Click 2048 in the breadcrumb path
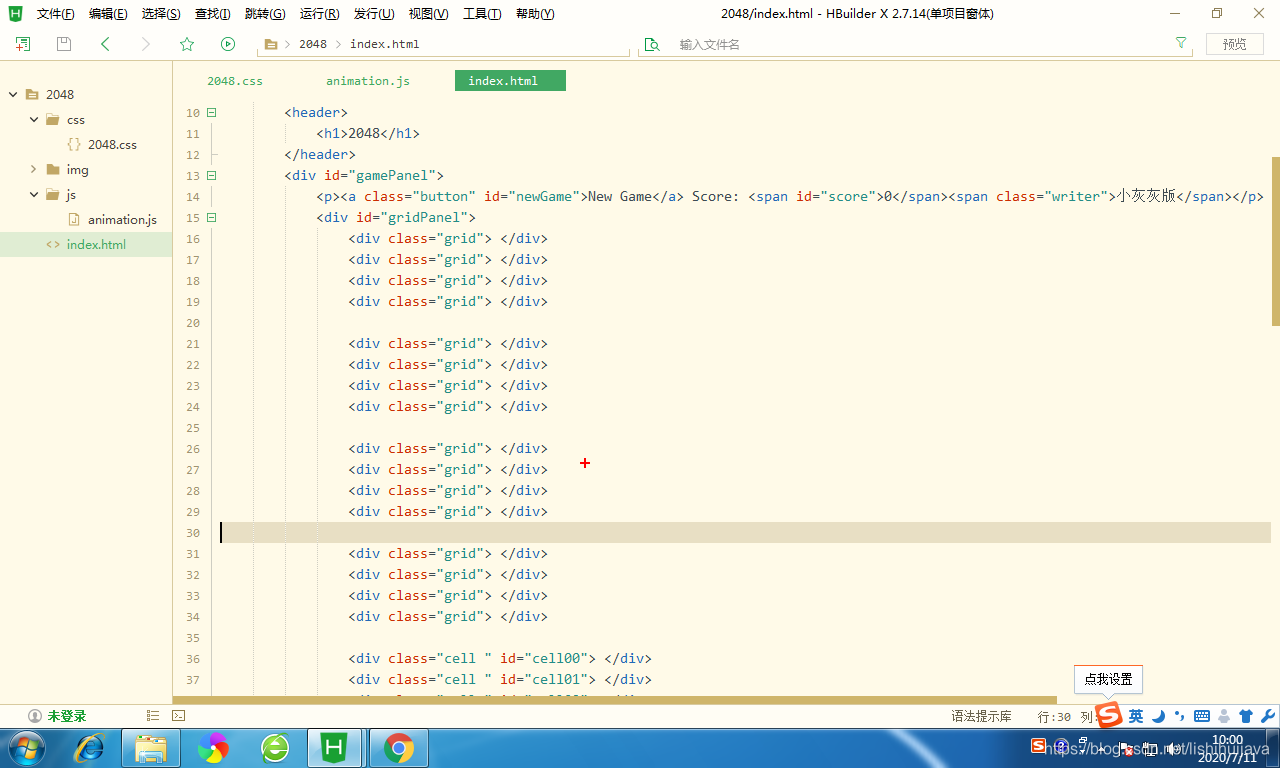The image size is (1280, 768). [313, 44]
